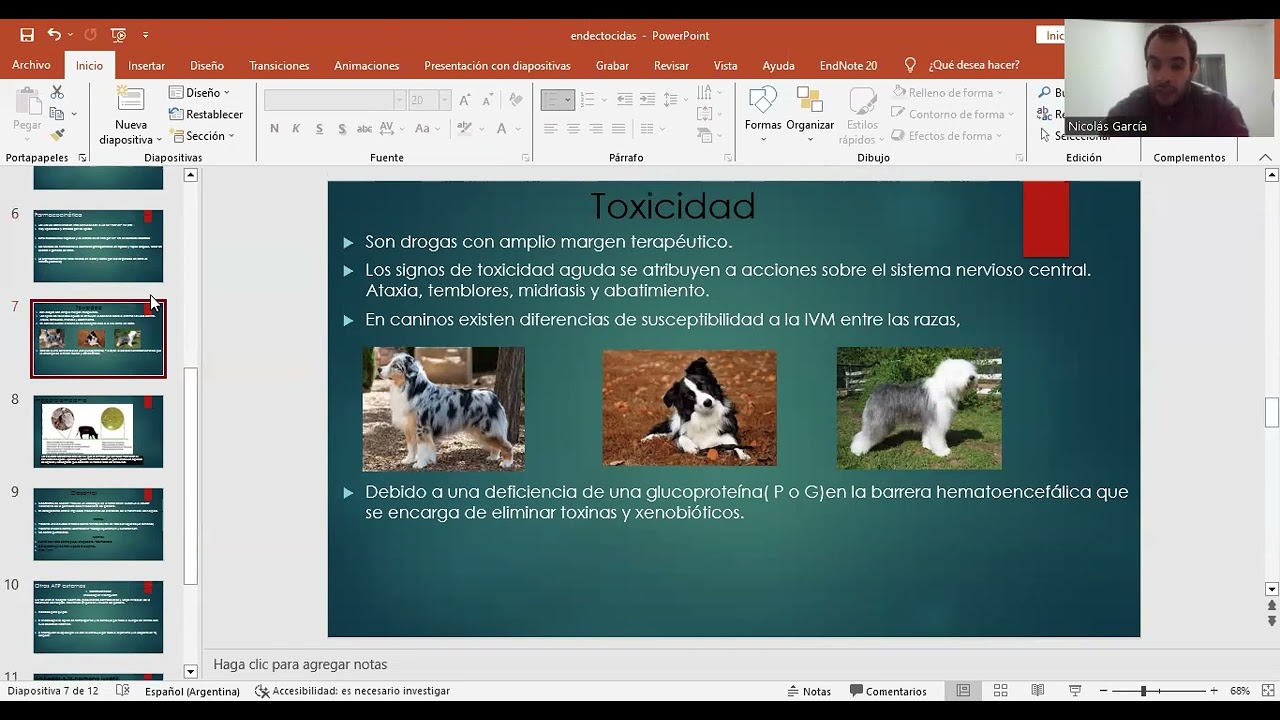Screen dimensions: 1280x720
Task: Collapse the ribbon chevron
Action: [x=1265, y=158]
